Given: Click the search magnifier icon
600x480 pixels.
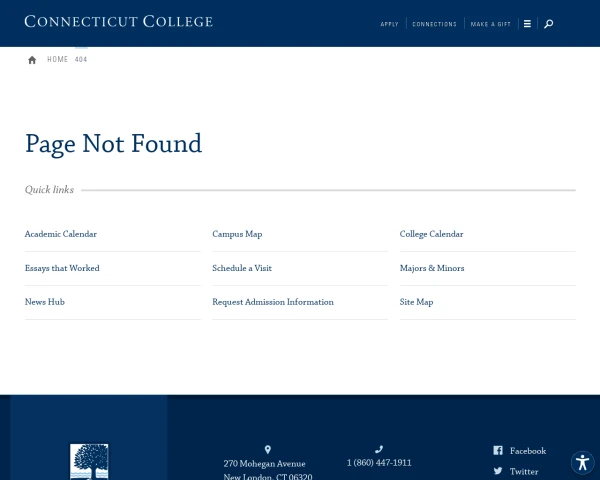Looking at the screenshot, I should coord(548,24).
